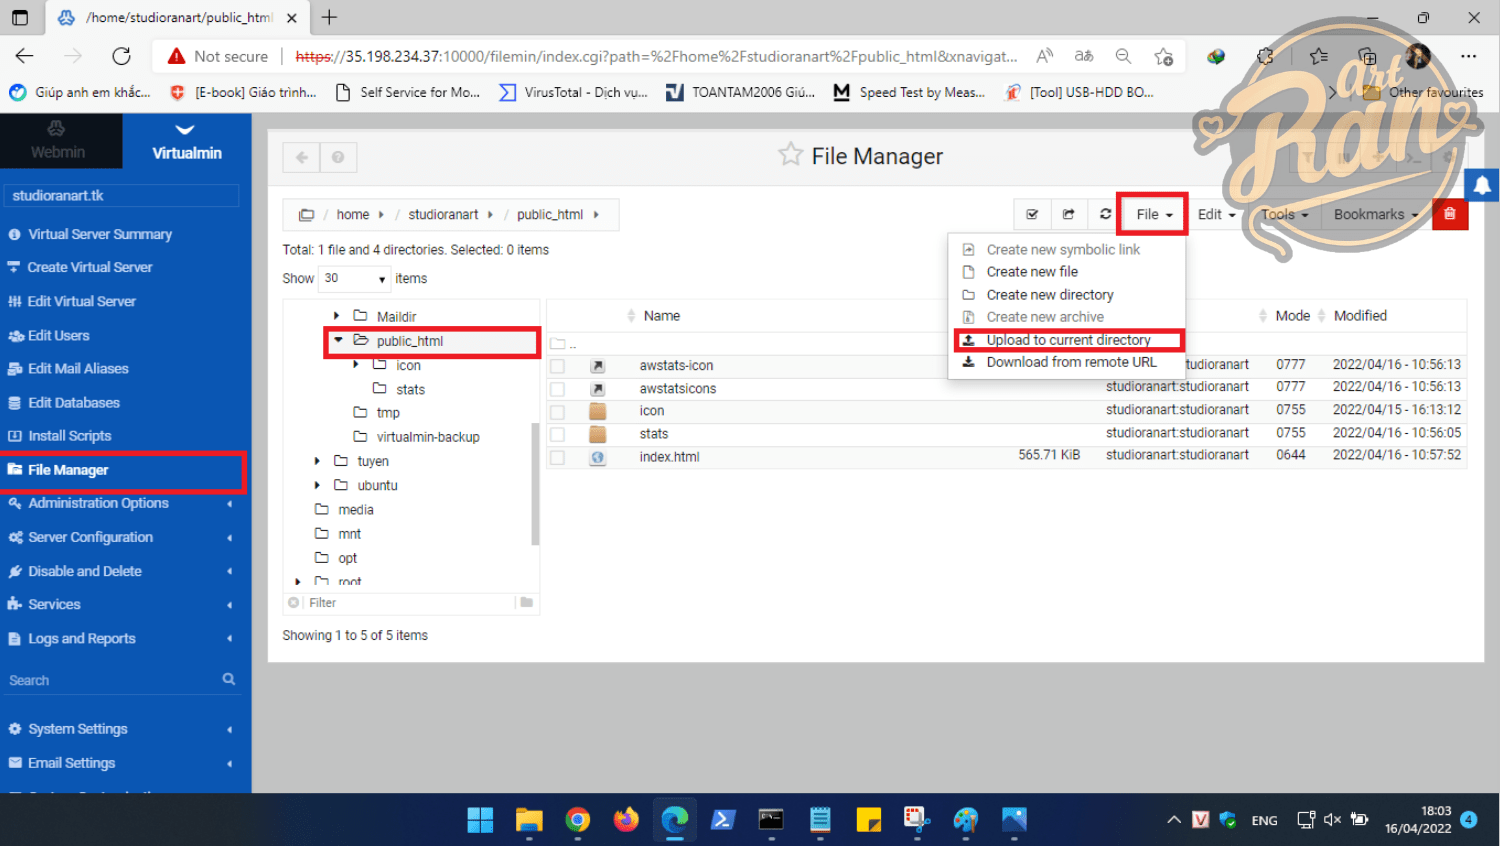Image resolution: width=1500 pixels, height=846 pixels.
Task: Open Install Scripts page
Action: (x=69, y=436)
